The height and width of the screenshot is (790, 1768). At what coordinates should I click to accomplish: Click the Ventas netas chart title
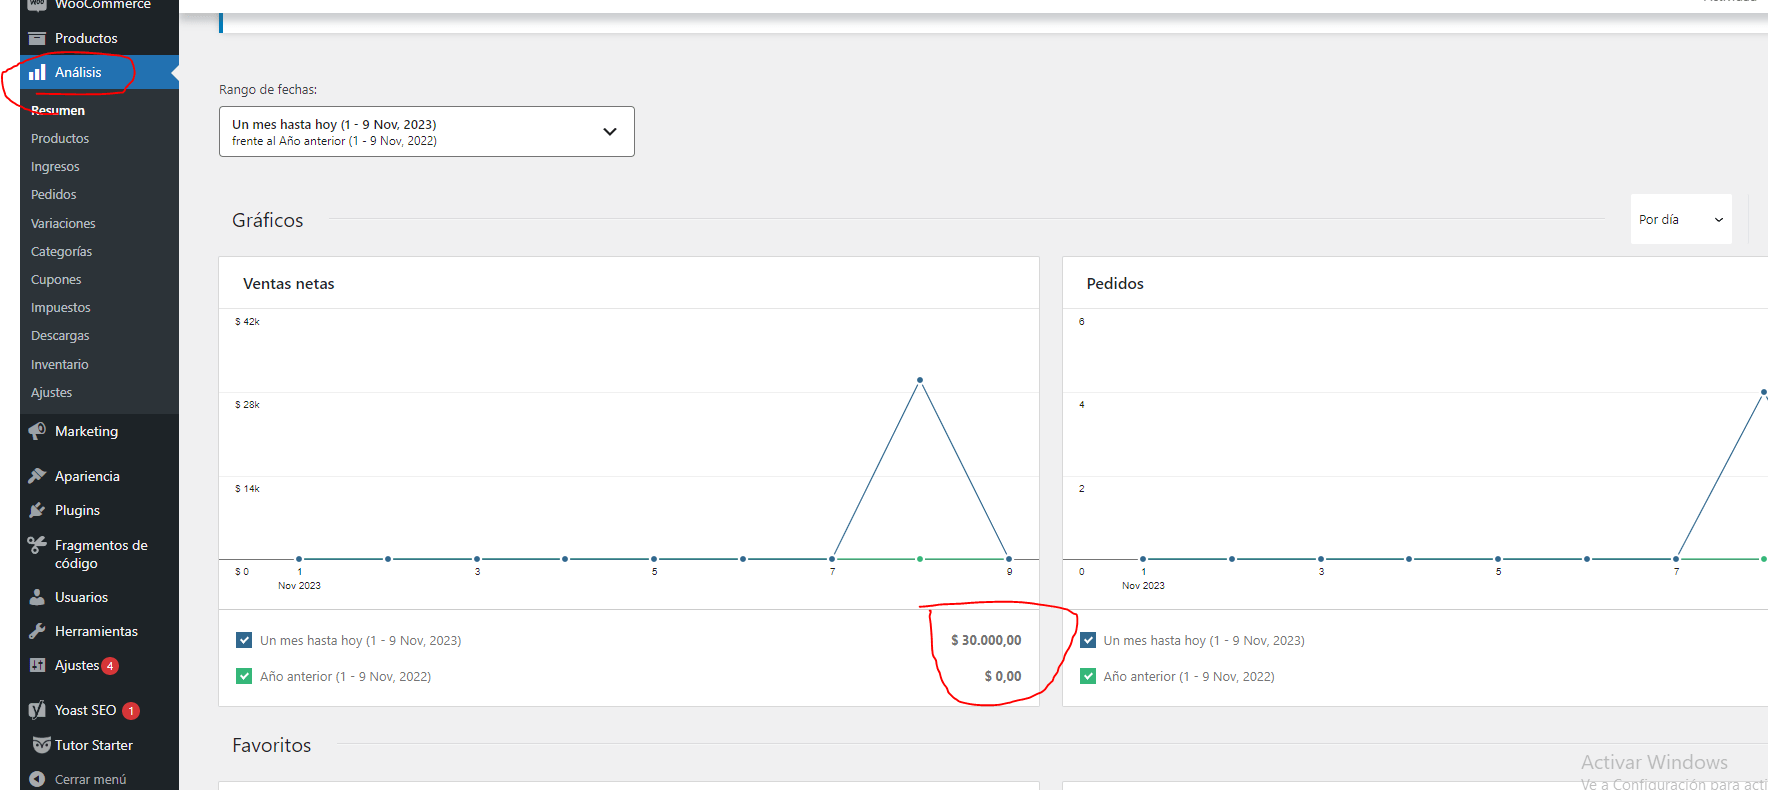tap(289, 283)
